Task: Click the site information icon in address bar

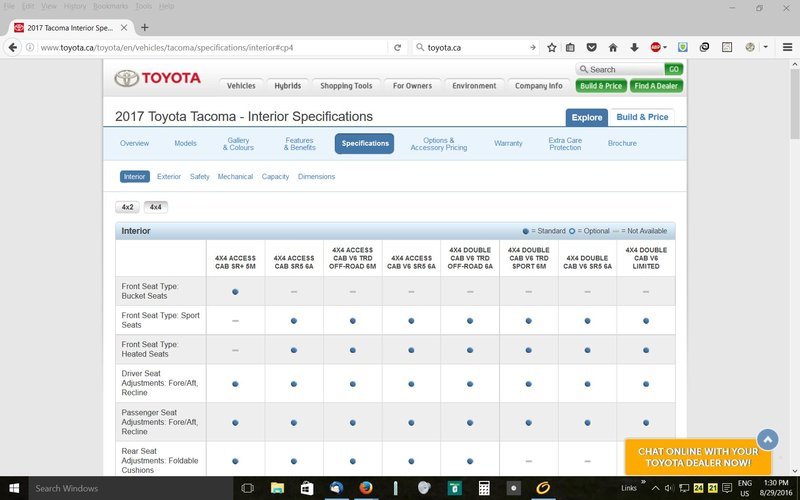Action: tap(30, 47)
